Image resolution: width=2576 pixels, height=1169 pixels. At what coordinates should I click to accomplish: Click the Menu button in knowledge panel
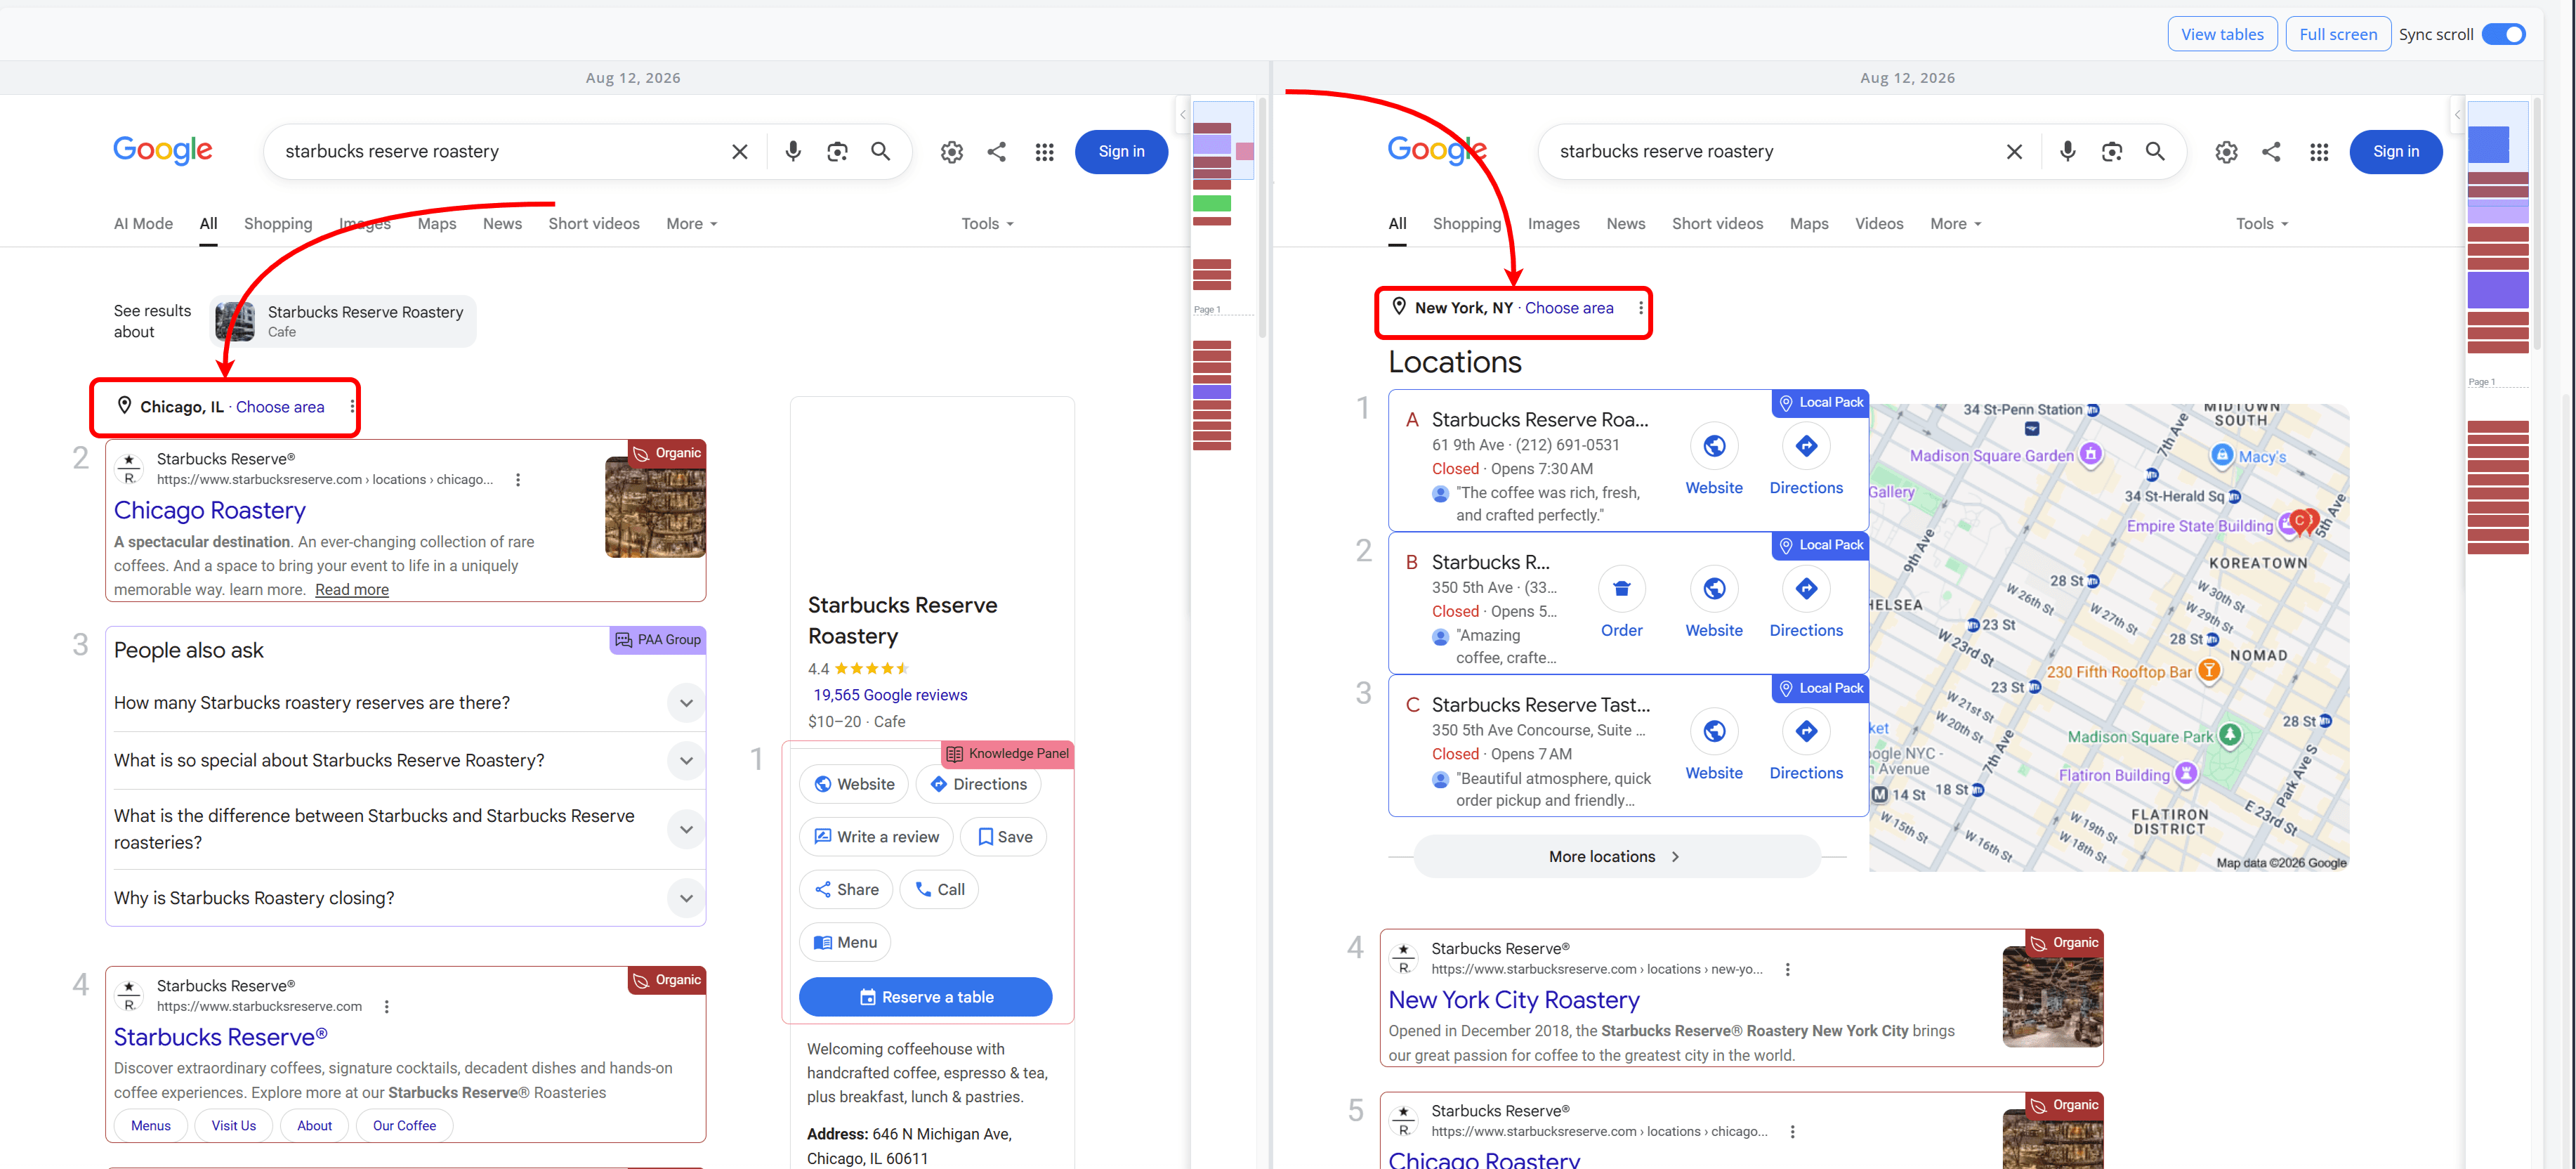click(x=845, y=942)
